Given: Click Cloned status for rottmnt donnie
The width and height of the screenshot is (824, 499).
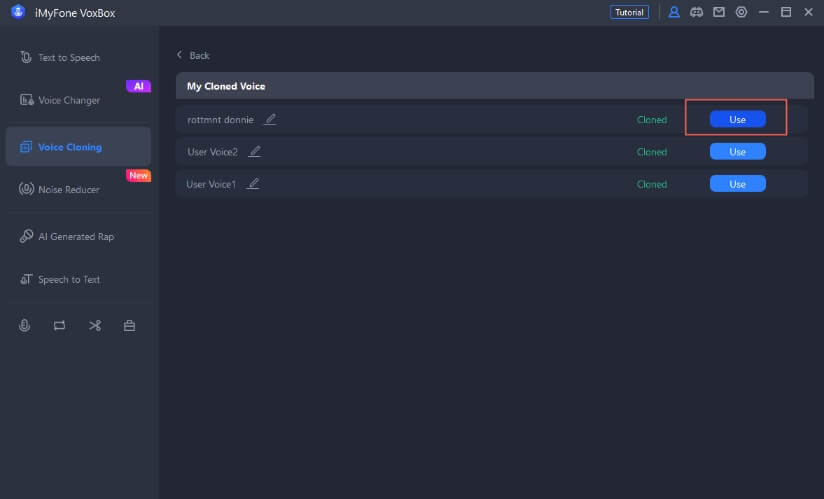Looking at the screenshot, I should tap(652, 120).
